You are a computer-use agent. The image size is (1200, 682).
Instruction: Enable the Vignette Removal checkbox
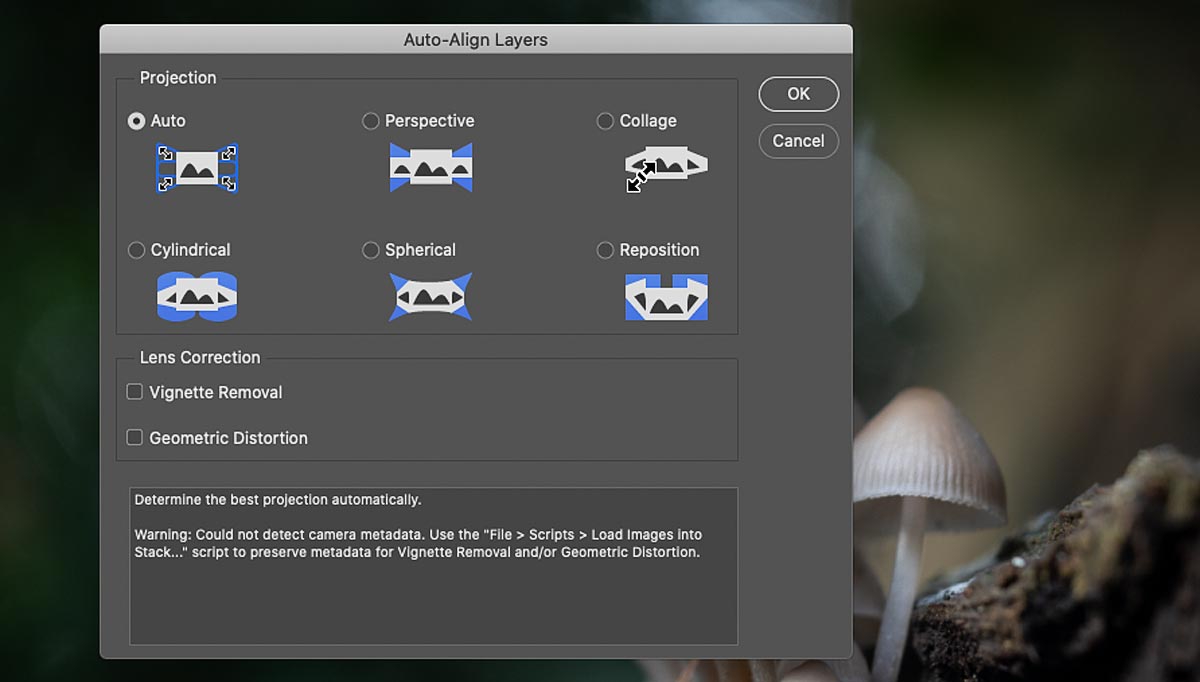click(x=135, y=392)
